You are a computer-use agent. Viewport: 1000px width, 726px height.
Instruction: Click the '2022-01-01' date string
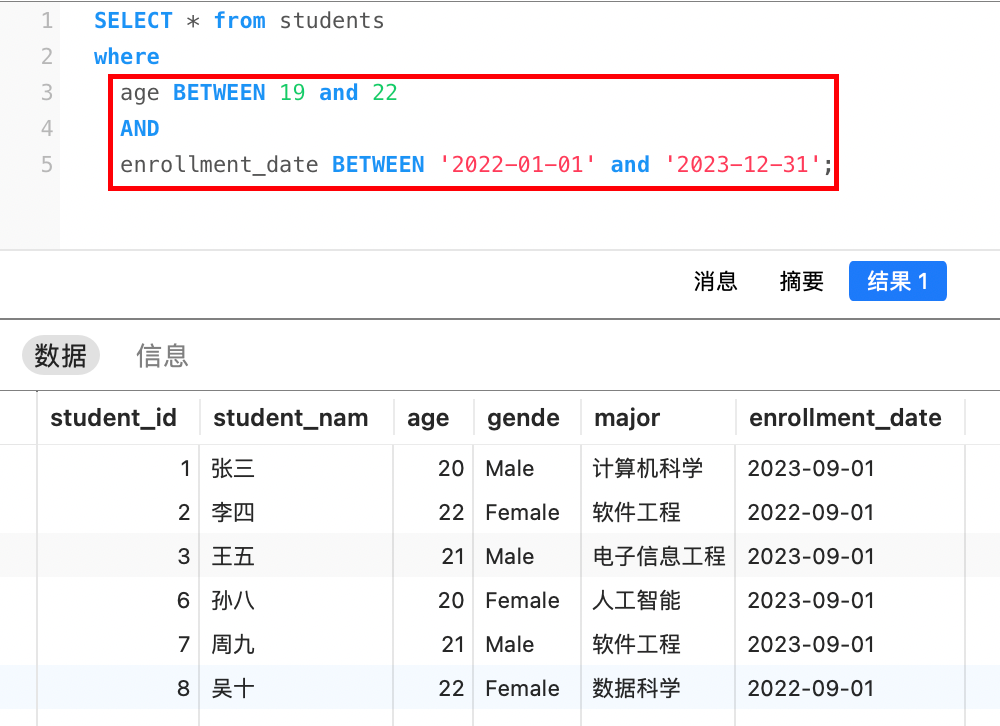click(517, 165)
